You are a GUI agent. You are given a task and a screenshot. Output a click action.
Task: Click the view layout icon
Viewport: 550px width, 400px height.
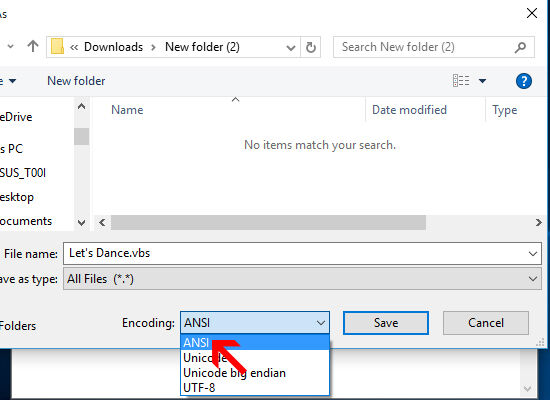point(461,81)
